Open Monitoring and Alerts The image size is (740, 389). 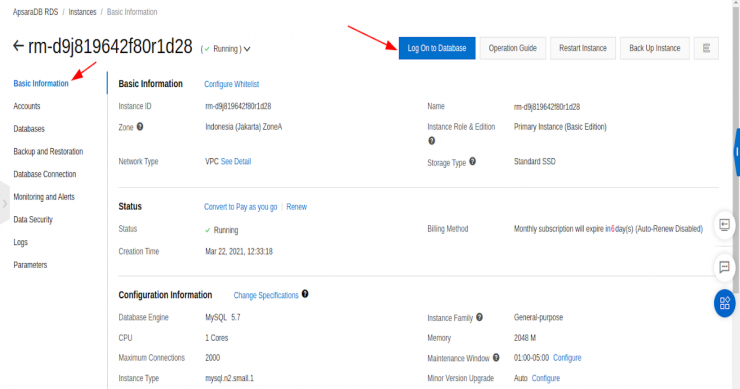(44, 197)
